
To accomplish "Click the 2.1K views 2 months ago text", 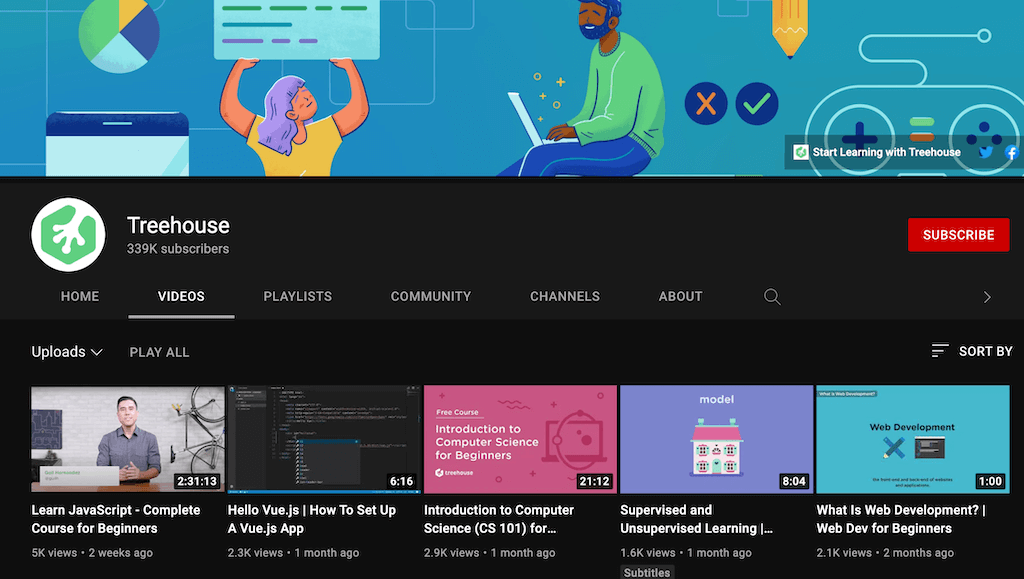I will click(x=885, y=553).
